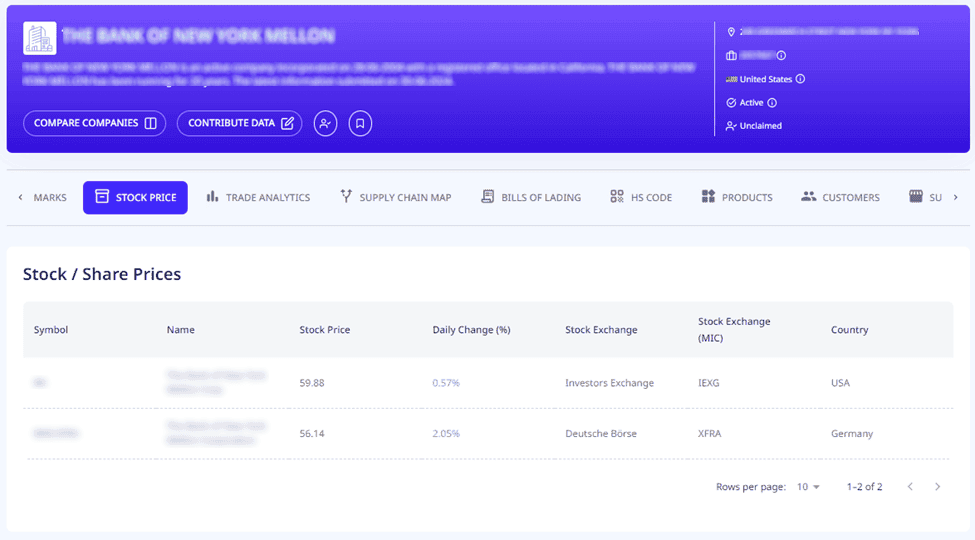Click the Country column header

coord(849,330)
